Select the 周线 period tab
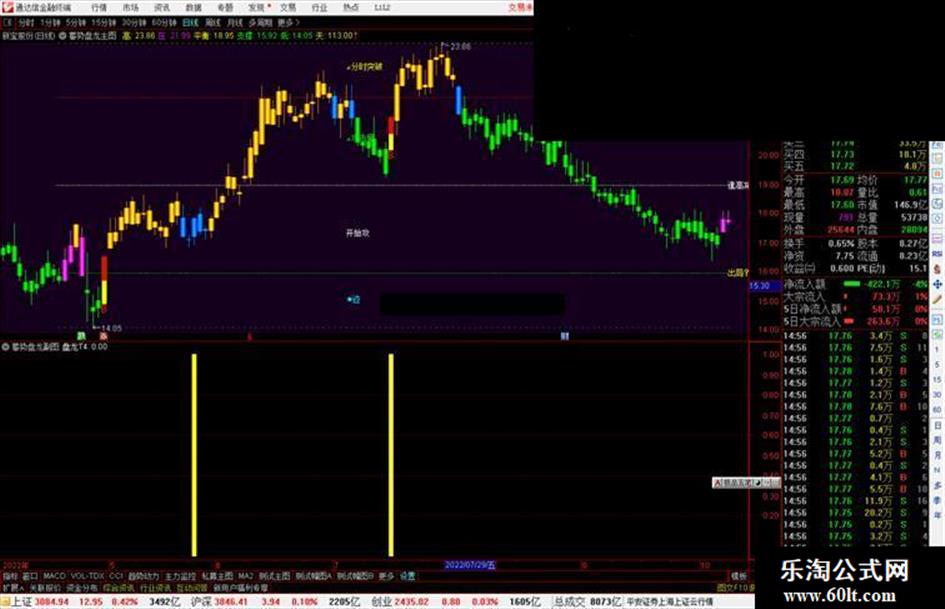Image resolution: width=945 pixels, height=609 pixels. [x=213, y=23]
